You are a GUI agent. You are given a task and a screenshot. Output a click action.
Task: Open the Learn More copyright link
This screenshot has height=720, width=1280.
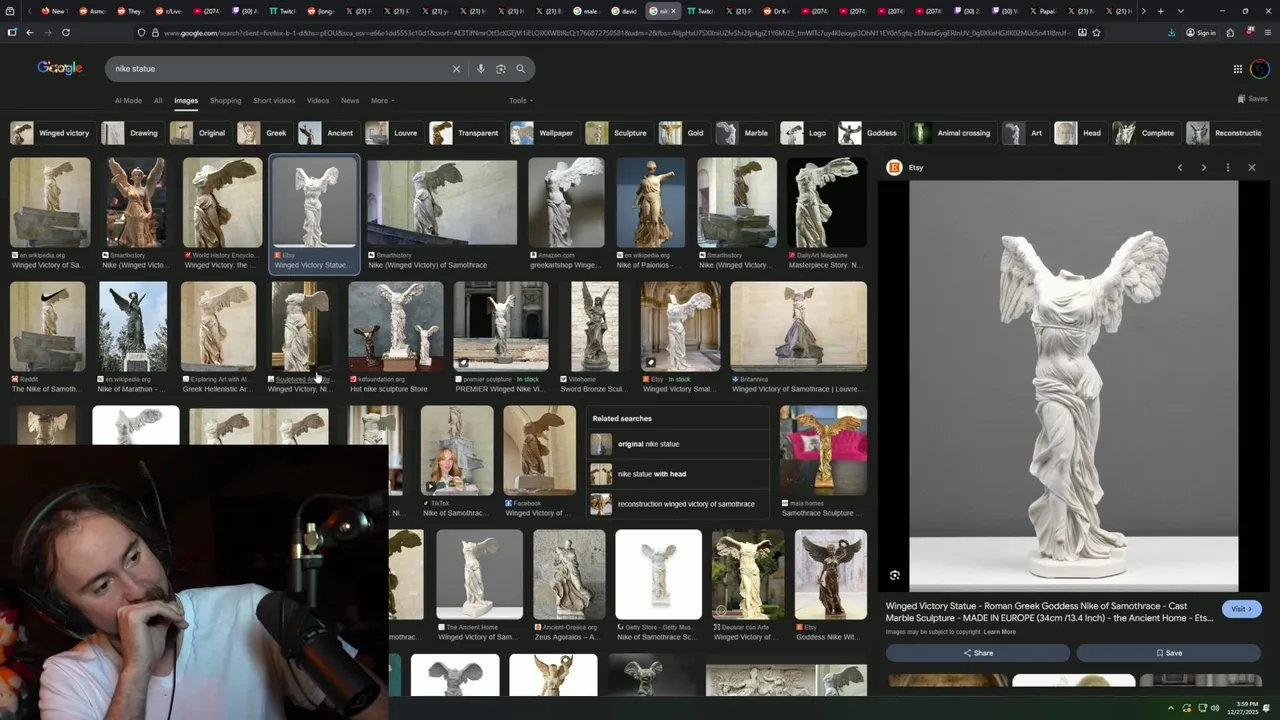click(1000, 632)
